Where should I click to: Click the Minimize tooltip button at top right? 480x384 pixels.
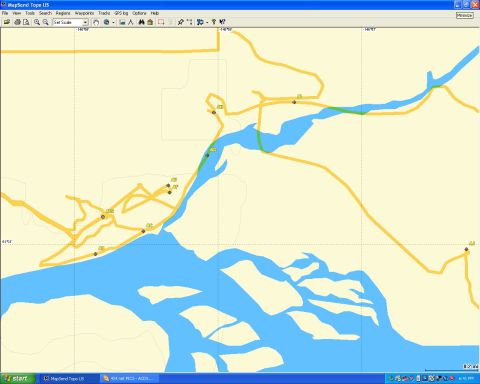pyautogui.click(x=465, y=15)
